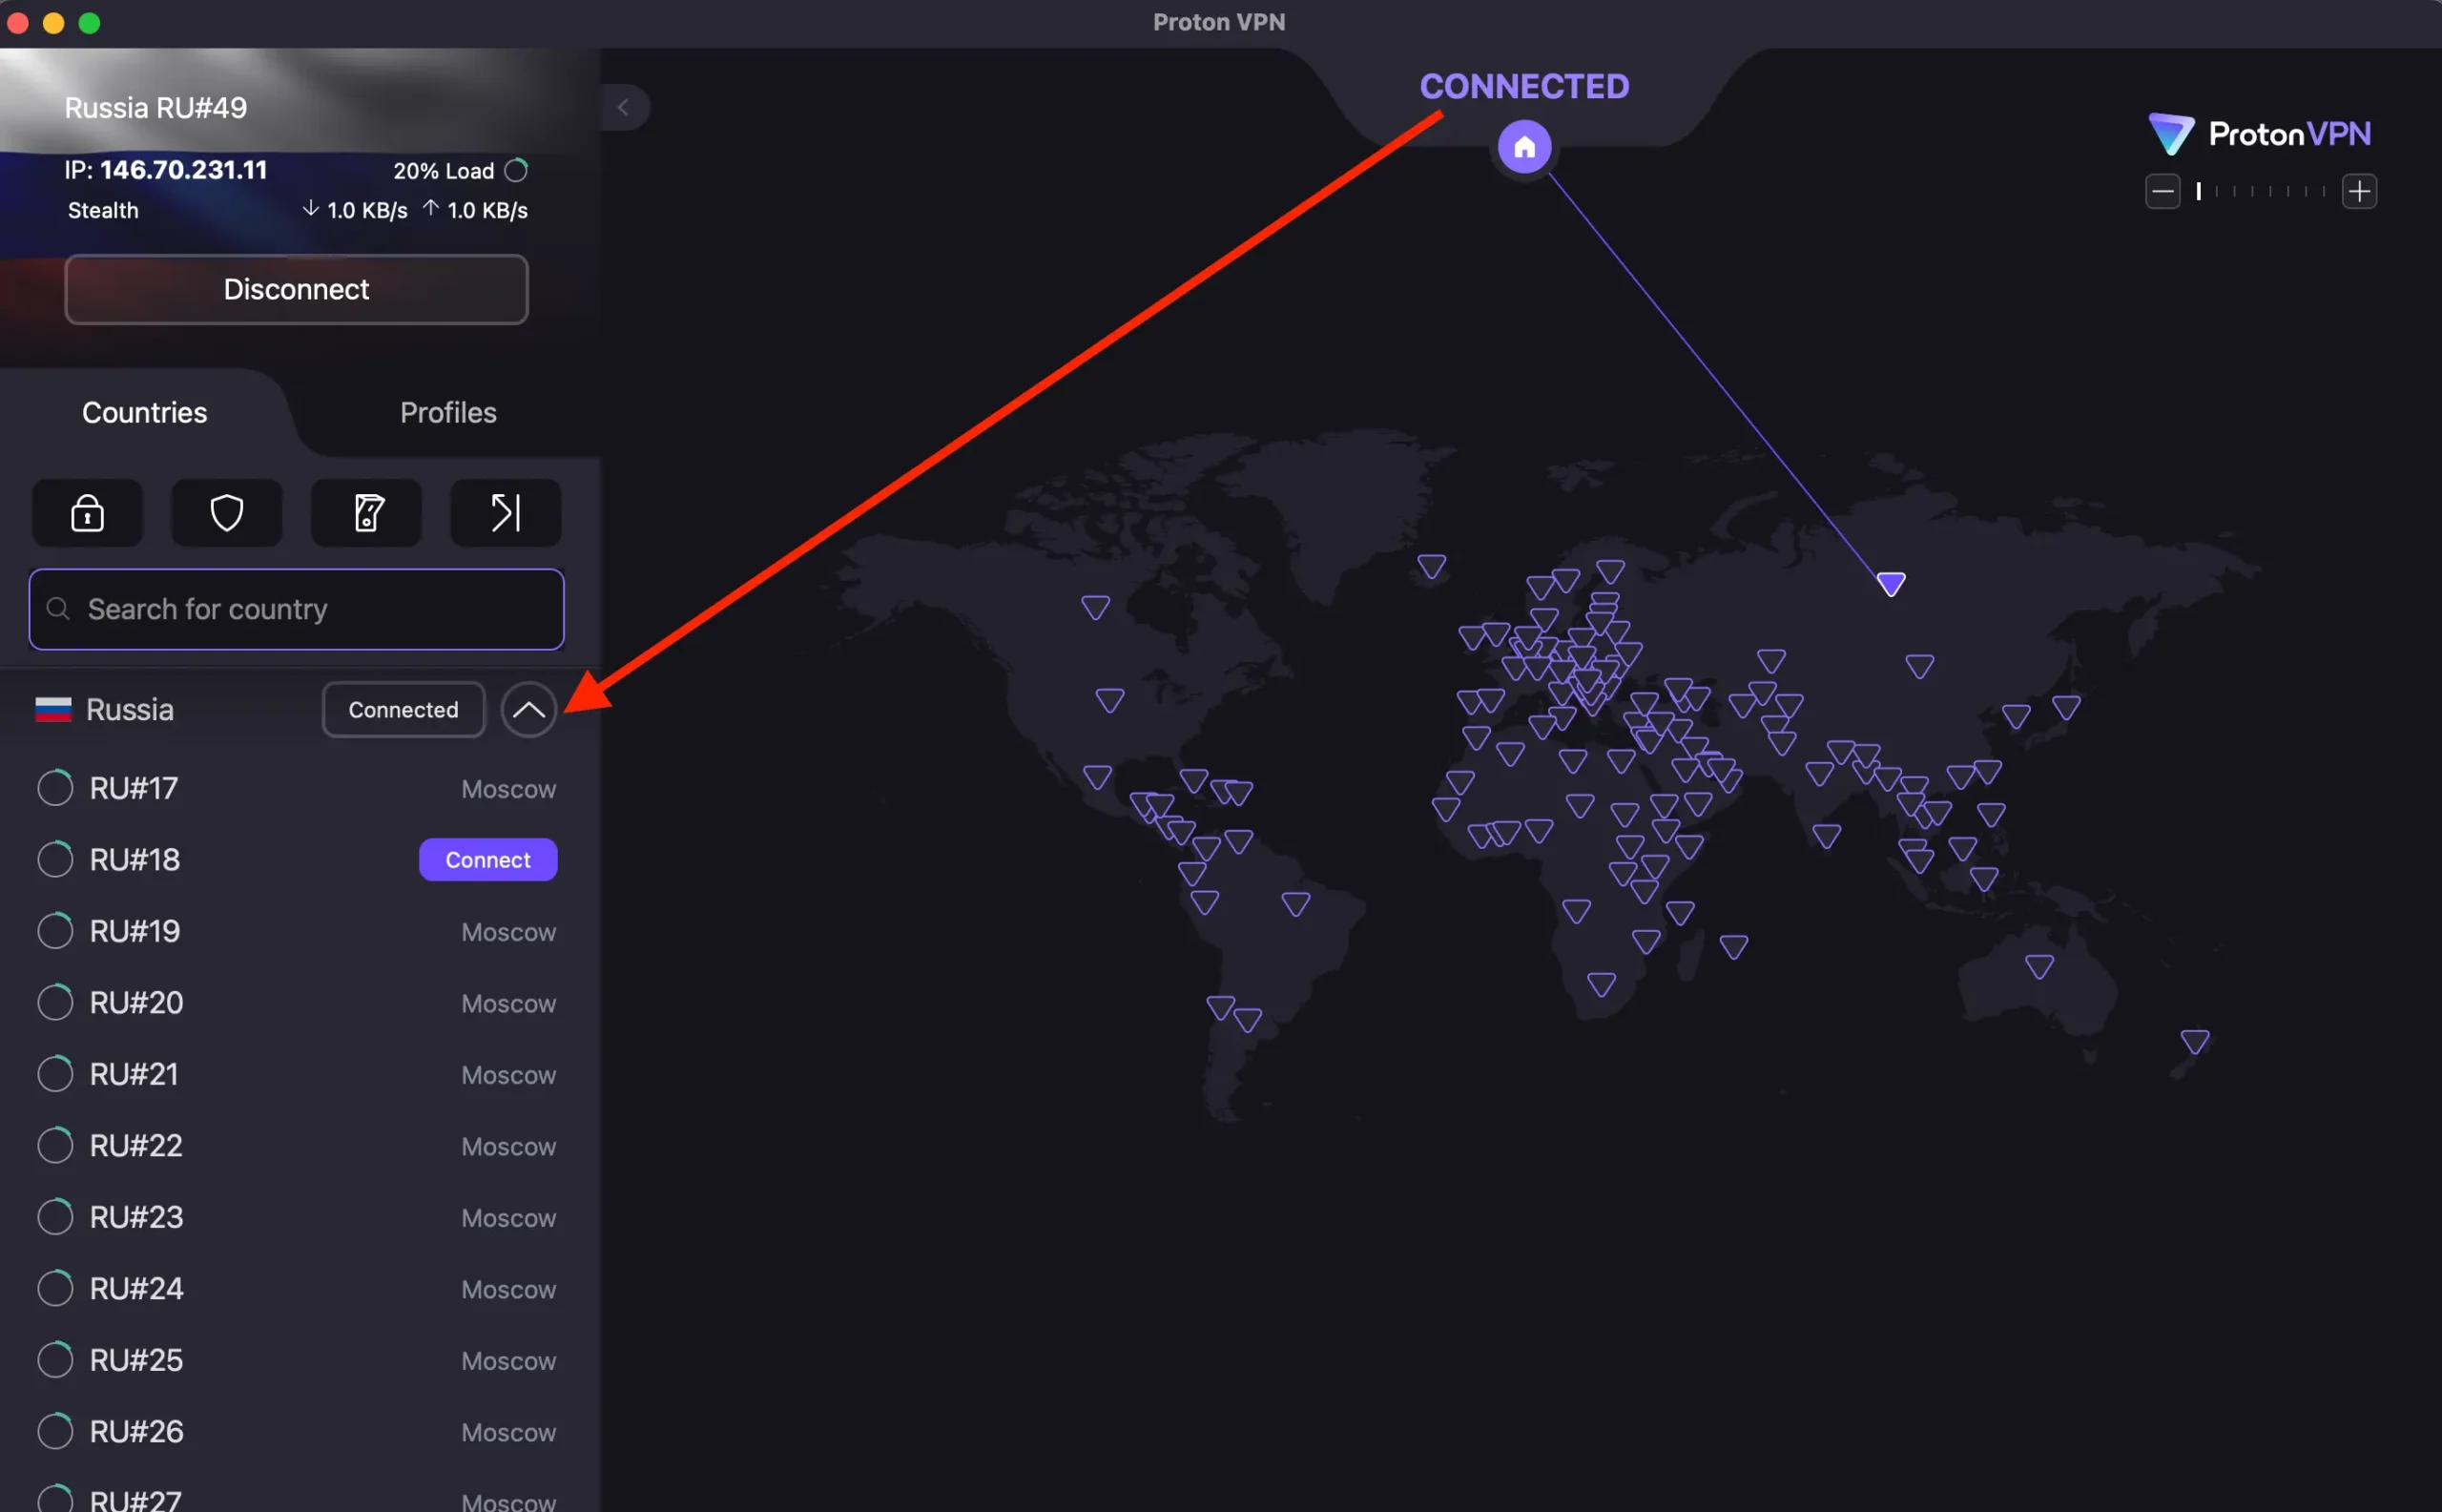The width and height of the screenshot is (2442, 1512).
Task: Select the P2P arrow filter icon
Action: pyautogui.click(x=505, y=513)
